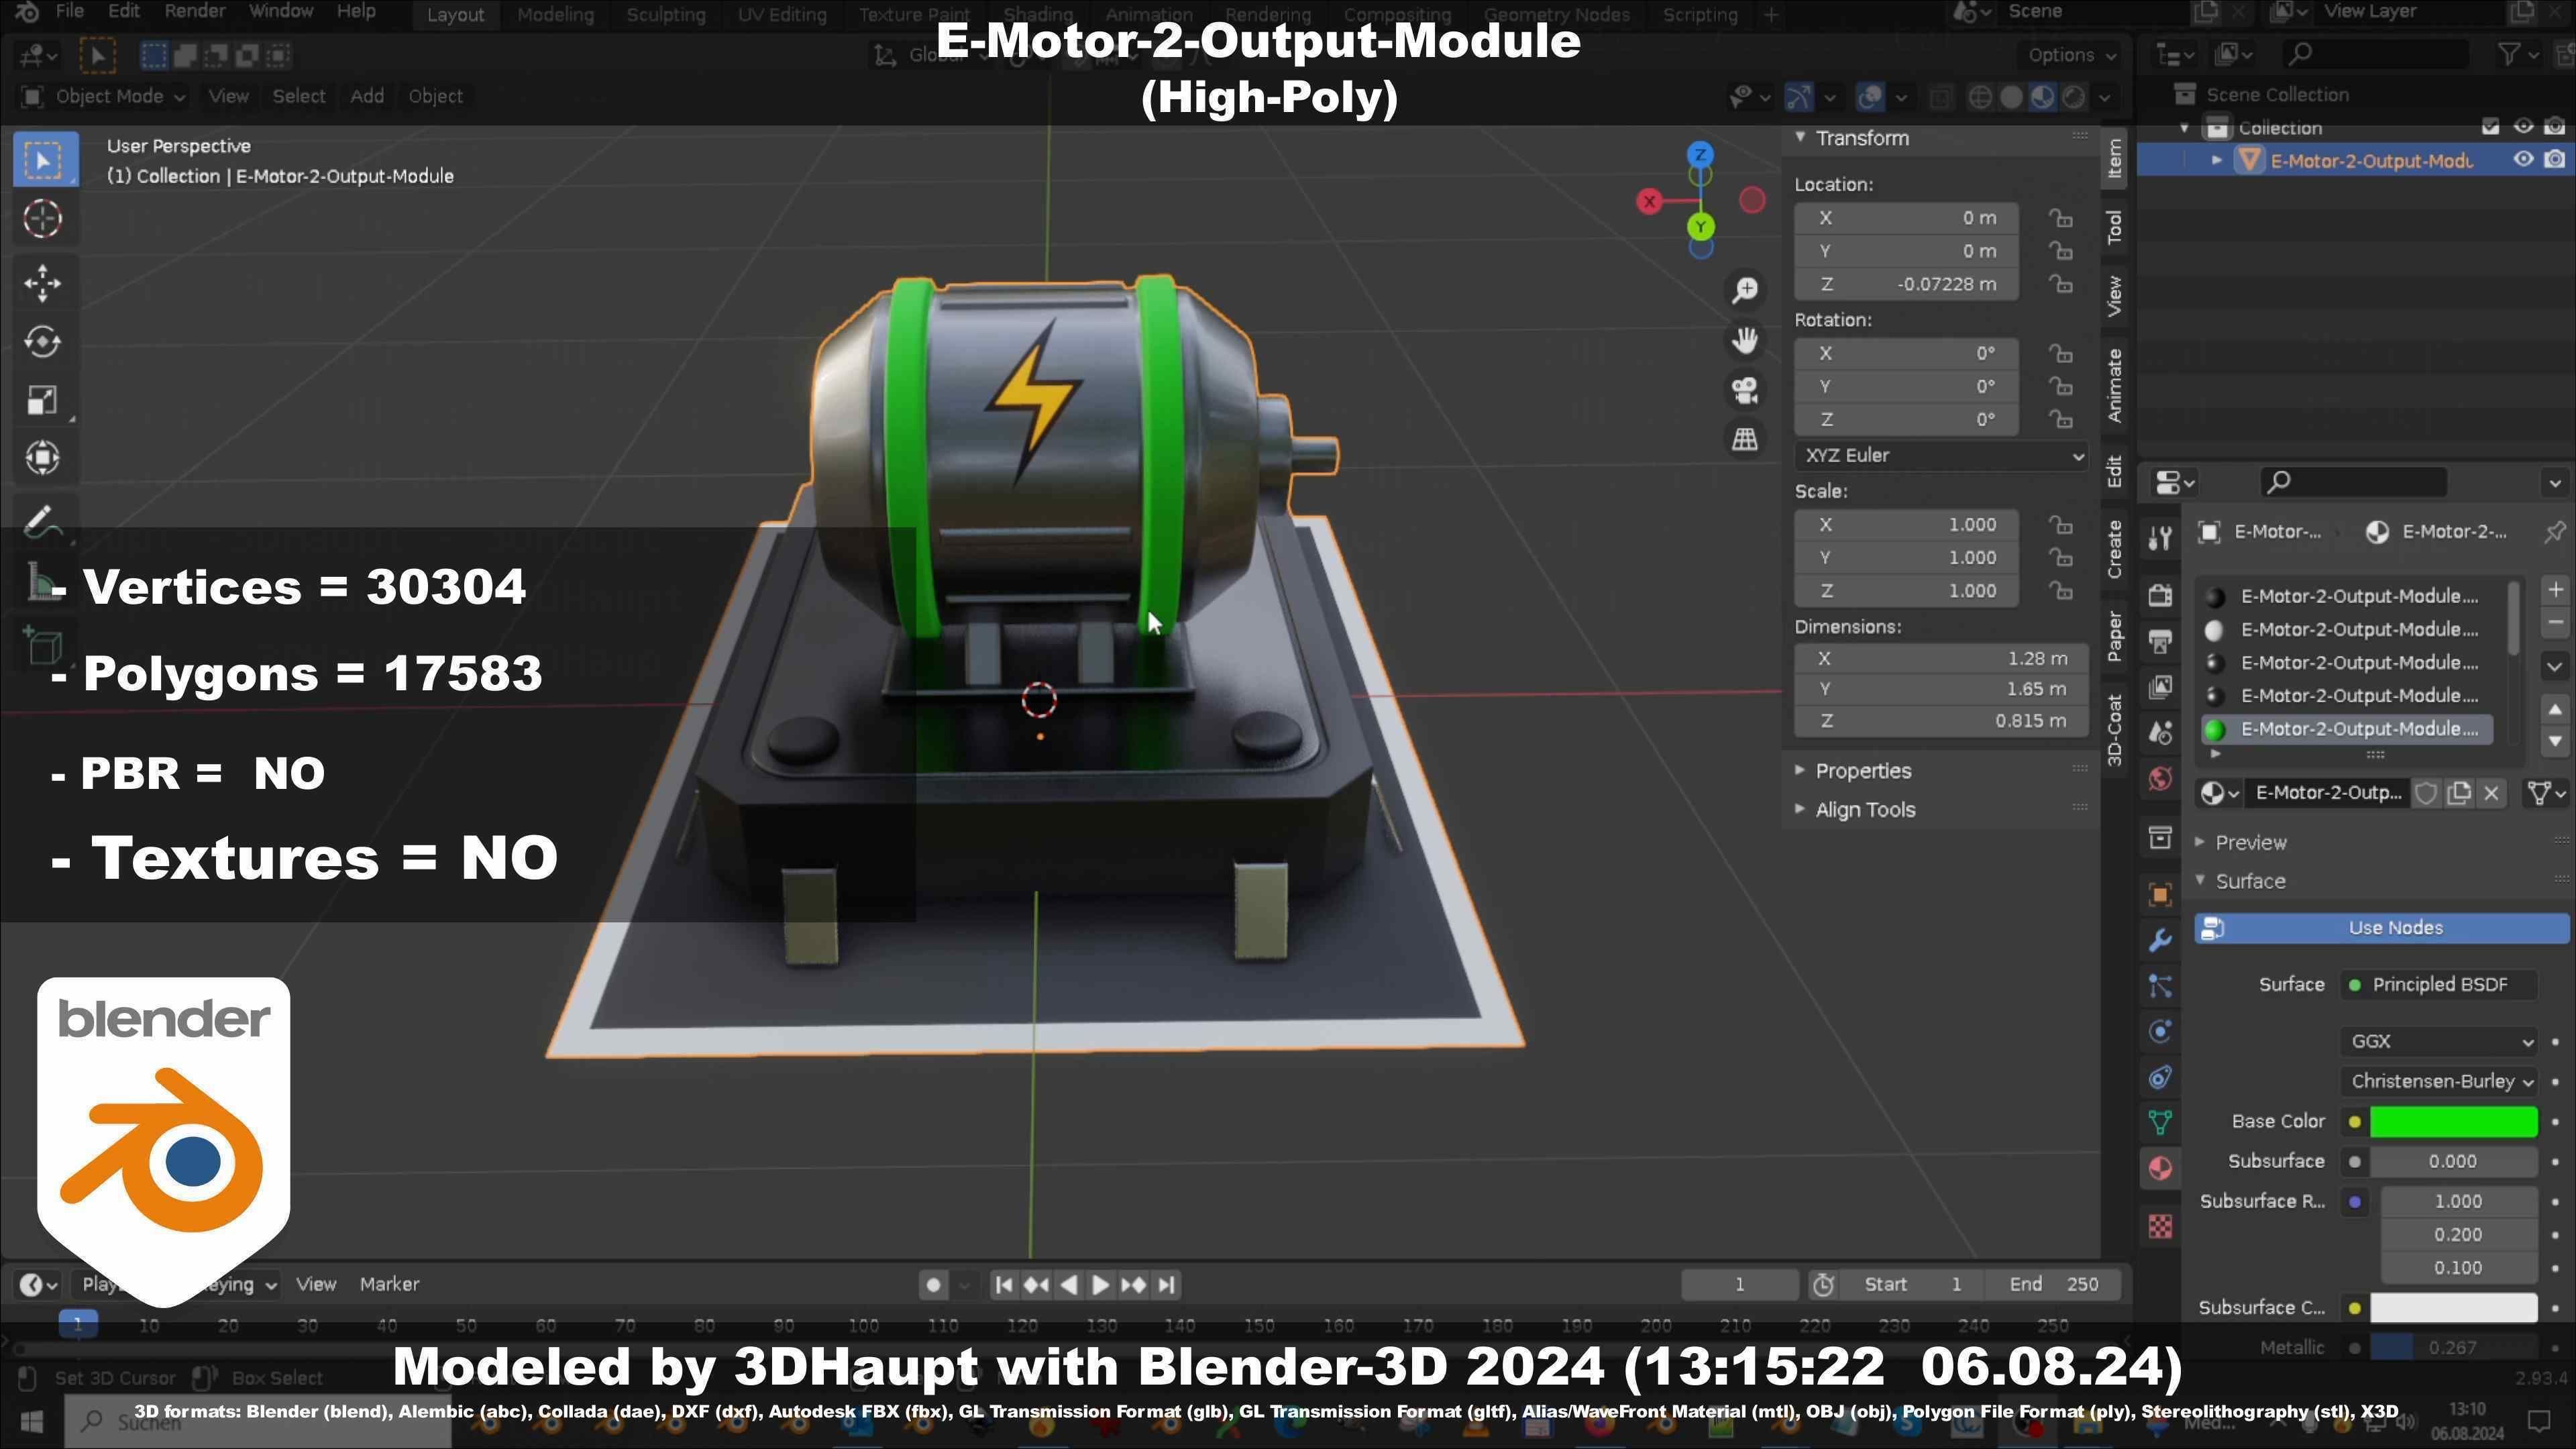Viewport: 2576px width, 1449px height.
Task: Open the XYZ Euler rotation mode dropdown
Action: [x=1941, y=456]
